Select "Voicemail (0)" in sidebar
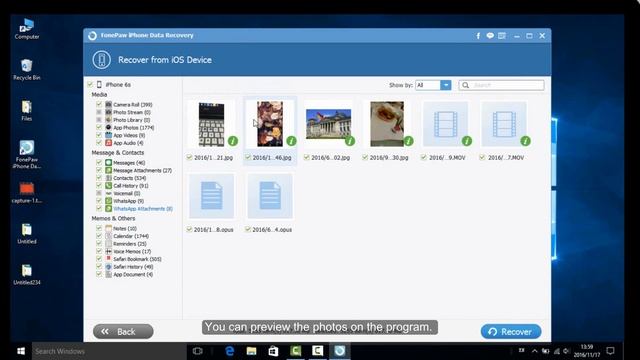 127,193
